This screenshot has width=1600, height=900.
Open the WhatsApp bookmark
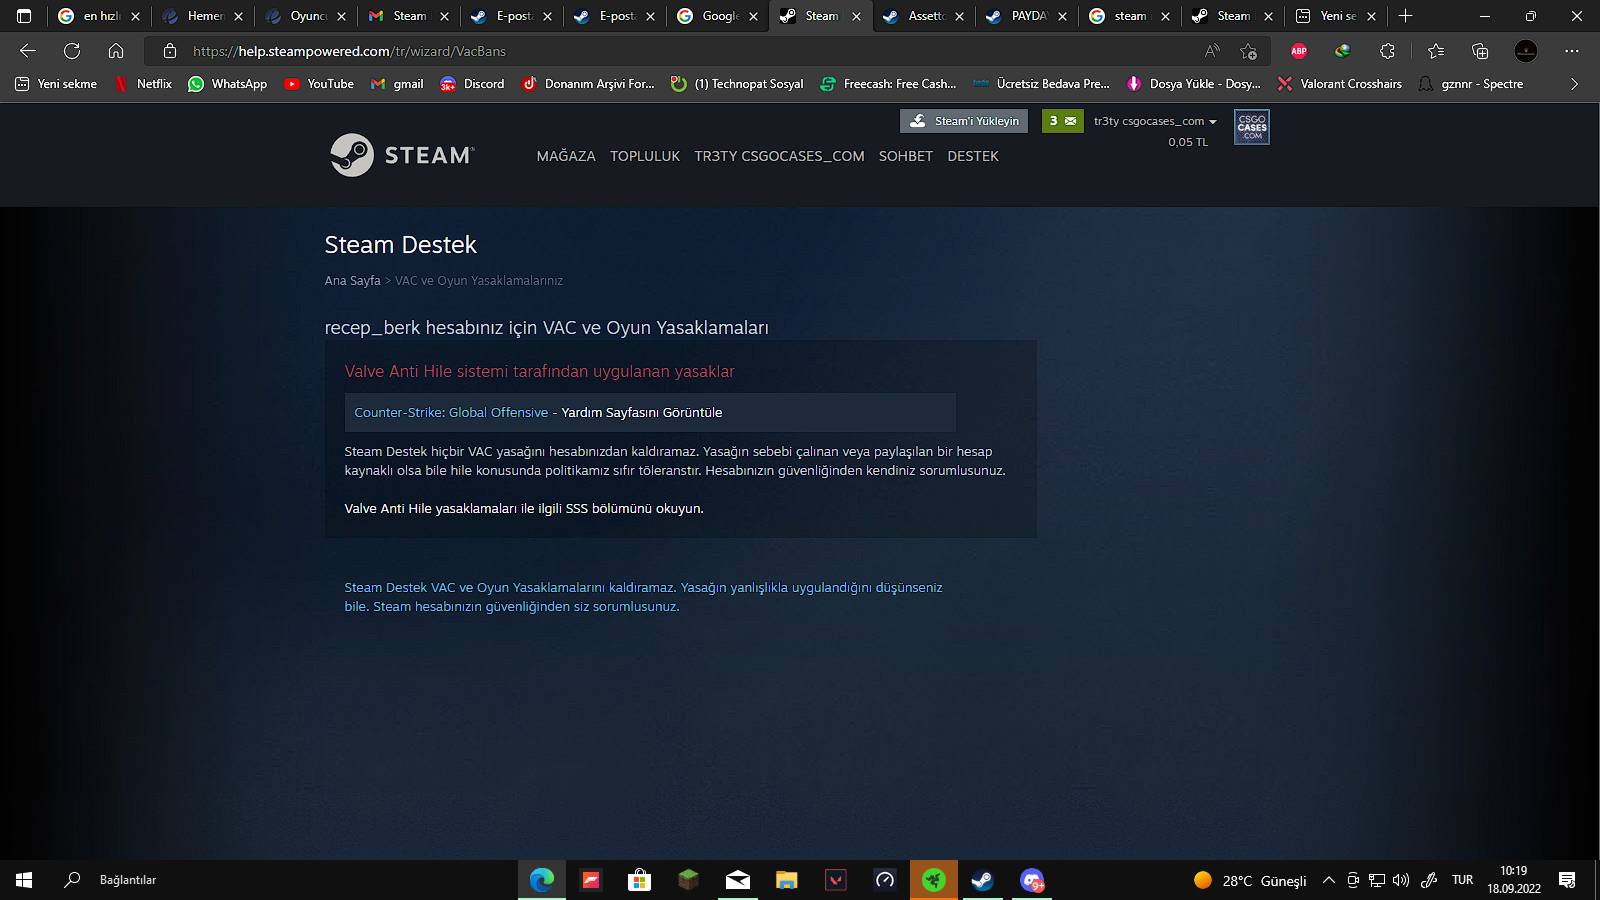coord(228,84)
